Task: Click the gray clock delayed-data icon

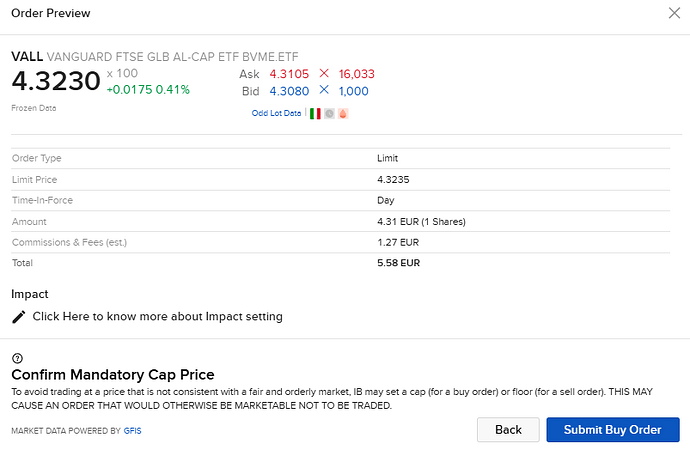Action: pyautogui.click(x=329, y=113)
